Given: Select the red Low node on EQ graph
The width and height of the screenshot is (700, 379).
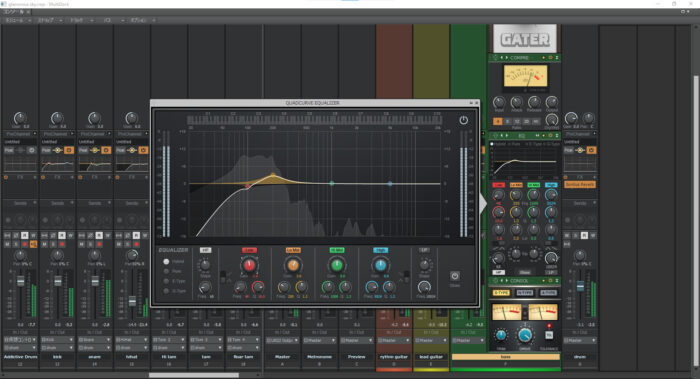Looking at the screenshot, I should 247,186.
